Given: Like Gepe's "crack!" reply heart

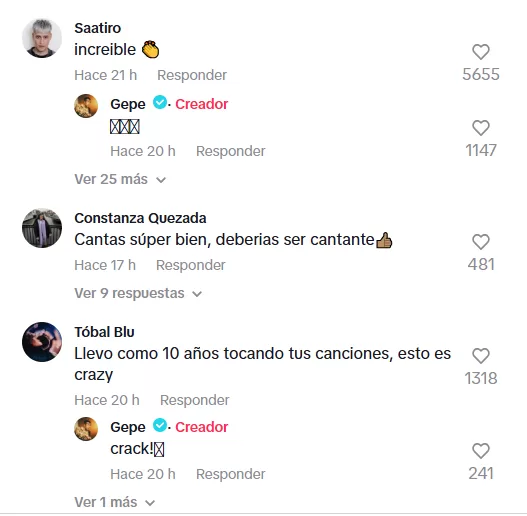Looking at the screenshot, I should [x=481, y=451].
